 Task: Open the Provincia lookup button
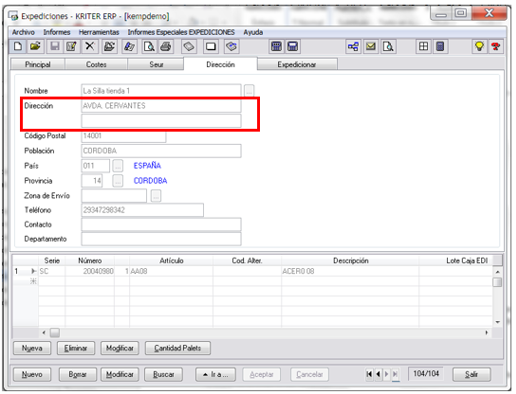[x=117, y=181]
